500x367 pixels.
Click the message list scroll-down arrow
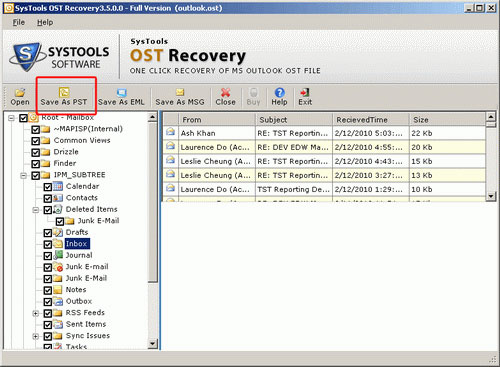490,196
